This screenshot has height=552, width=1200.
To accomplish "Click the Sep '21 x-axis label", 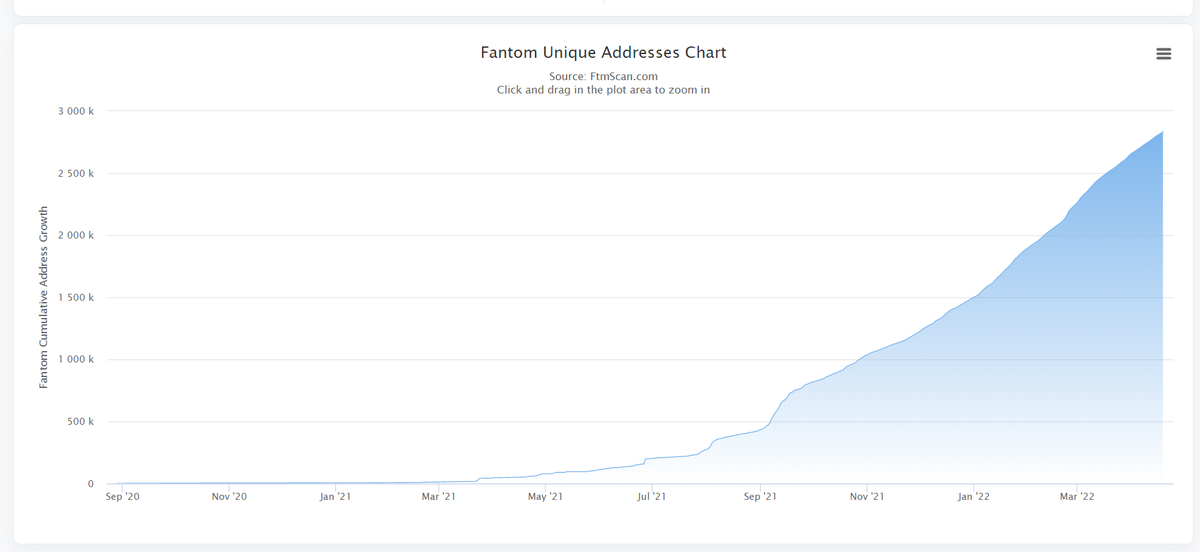I will pyautogui.click(x=760, y=496).
